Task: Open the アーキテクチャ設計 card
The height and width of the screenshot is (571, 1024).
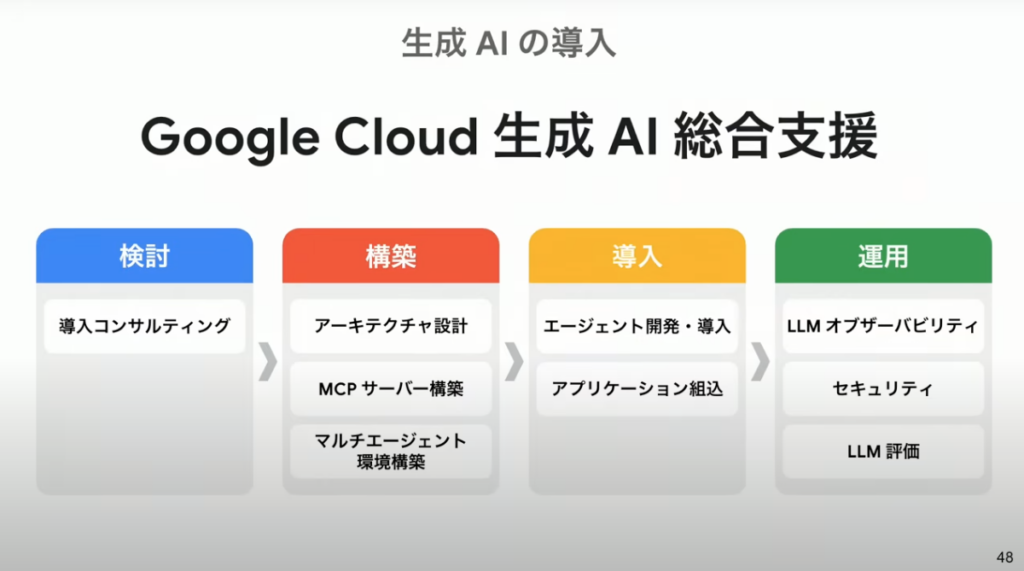Action: [x=391, y=326]
